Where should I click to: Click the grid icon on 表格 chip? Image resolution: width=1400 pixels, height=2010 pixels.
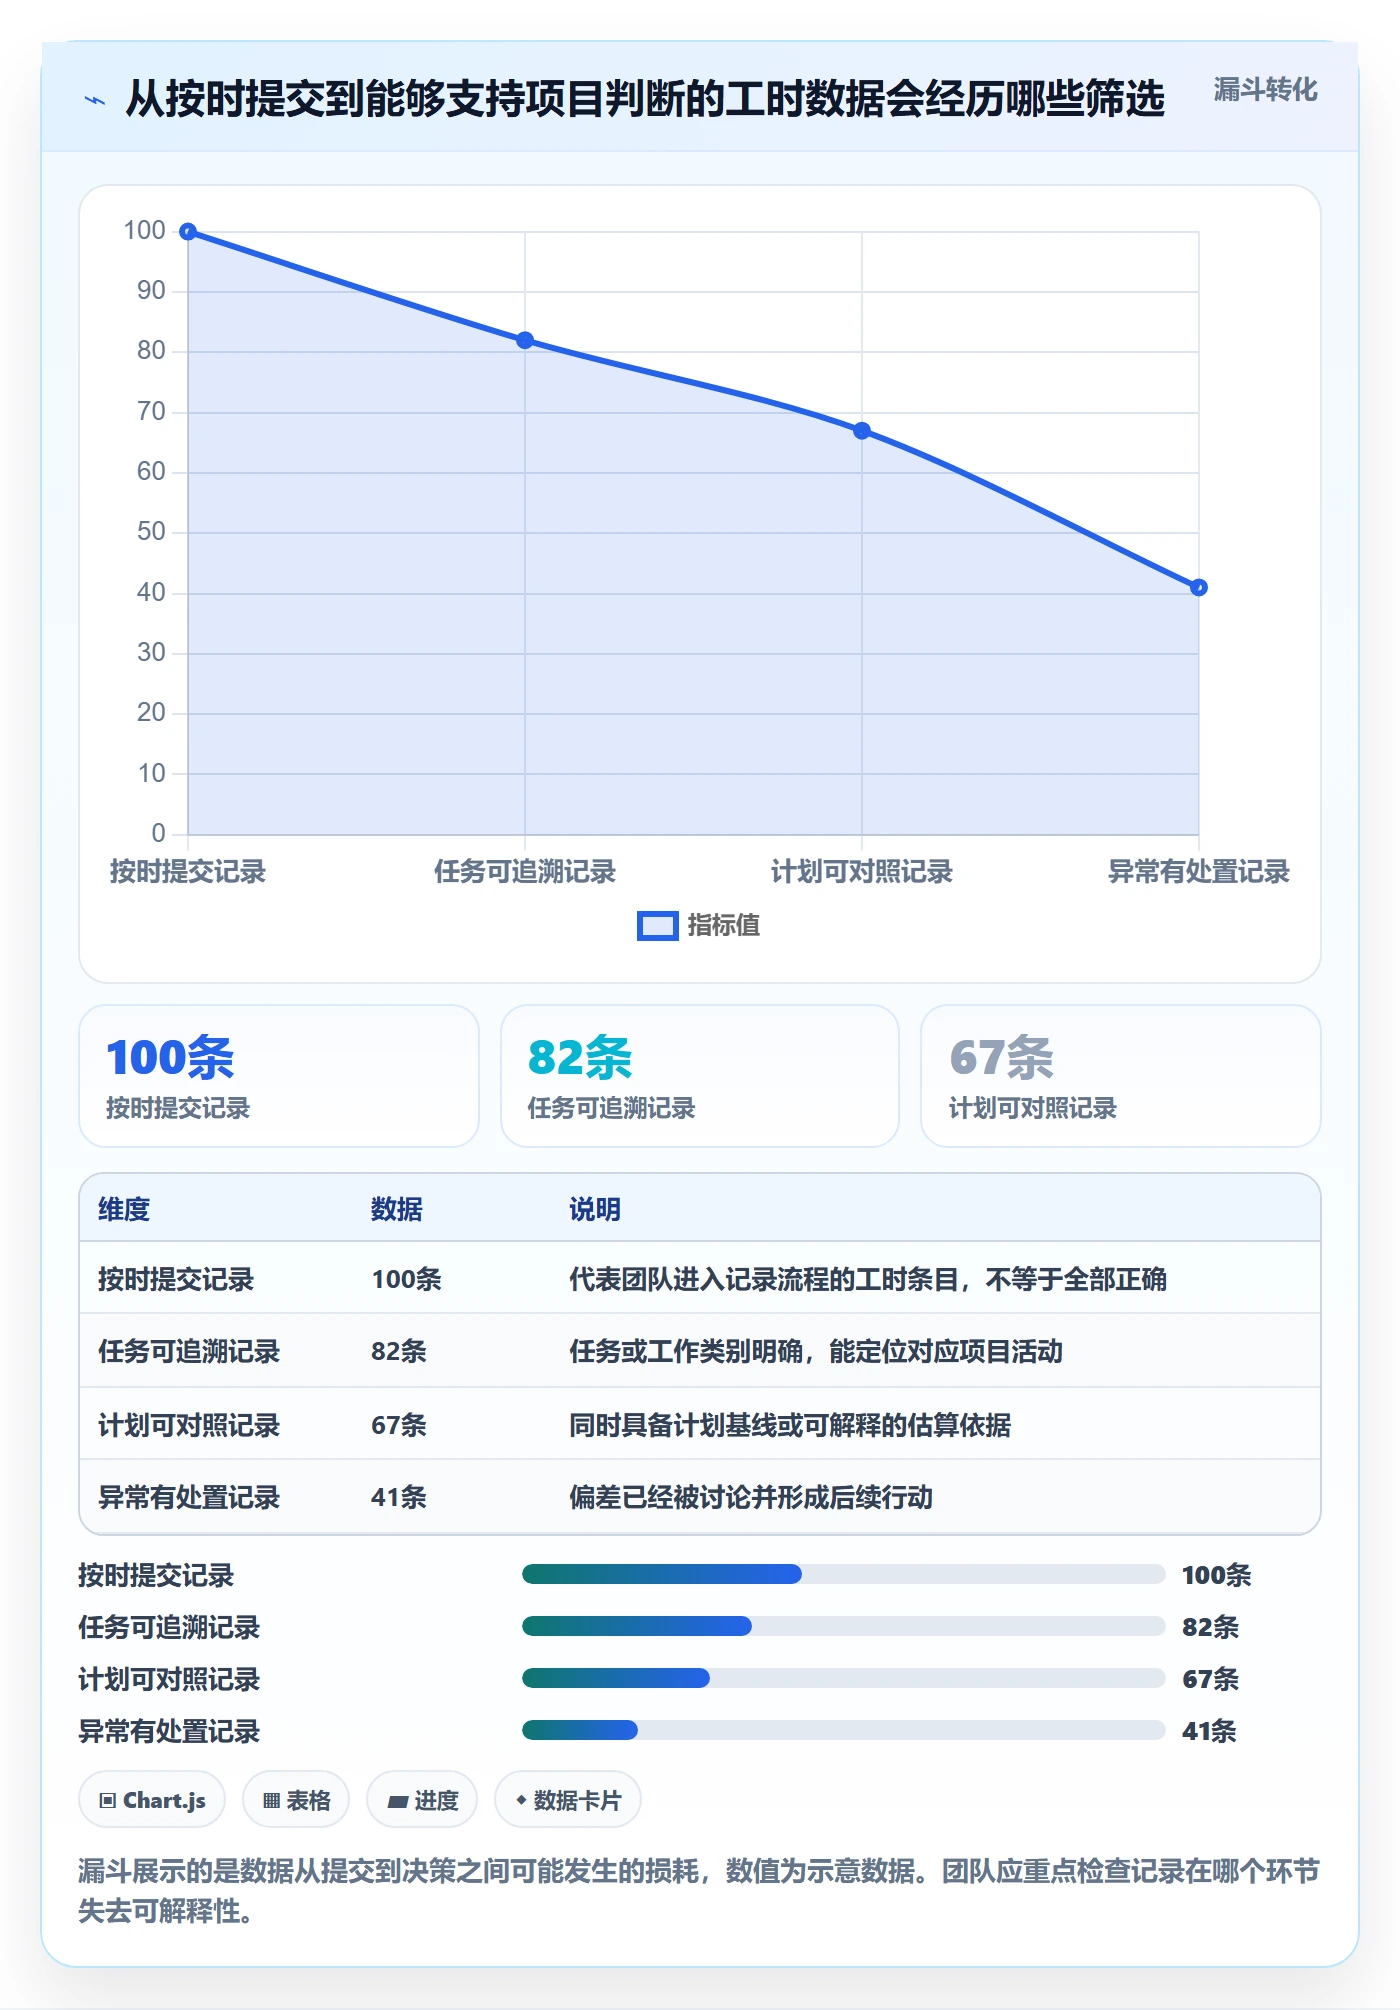(271, 1802)
